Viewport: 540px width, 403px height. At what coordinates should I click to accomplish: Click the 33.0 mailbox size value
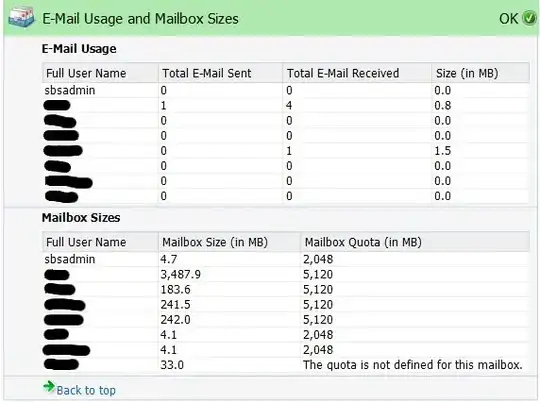point(172,365)
